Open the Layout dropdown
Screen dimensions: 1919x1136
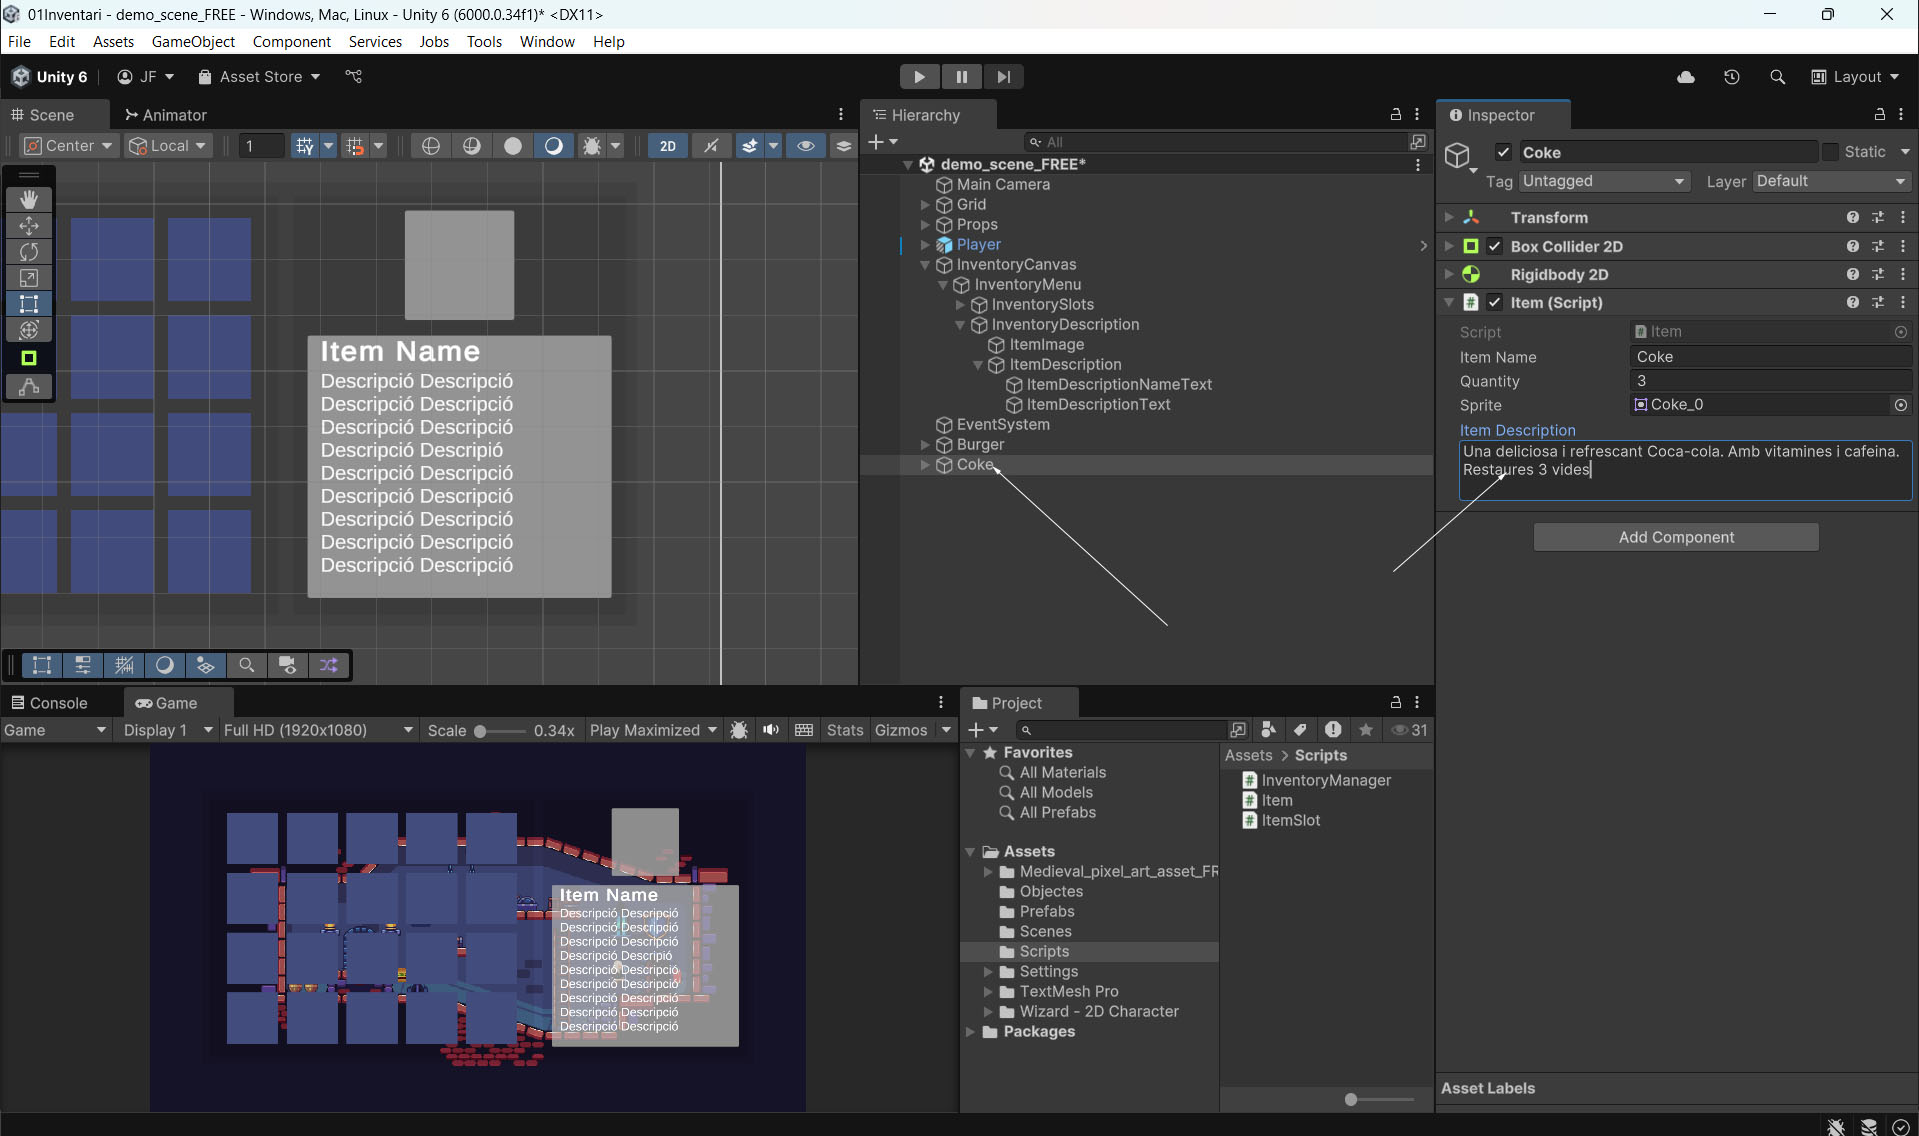1856,77
